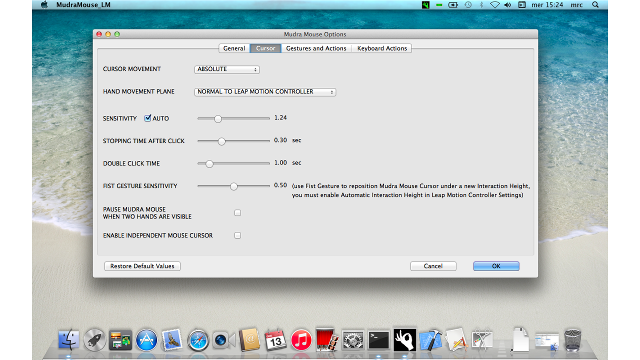This screenshot has width=640, height=360.
Task: Click Fist Gesture Sensitivity slider handle
Action: point(233,186)
